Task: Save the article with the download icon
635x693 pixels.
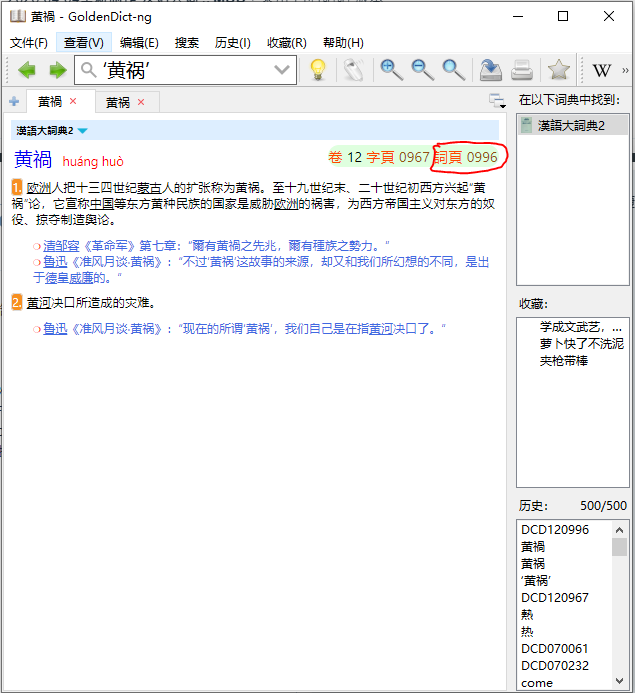Action: coord(491,70)
